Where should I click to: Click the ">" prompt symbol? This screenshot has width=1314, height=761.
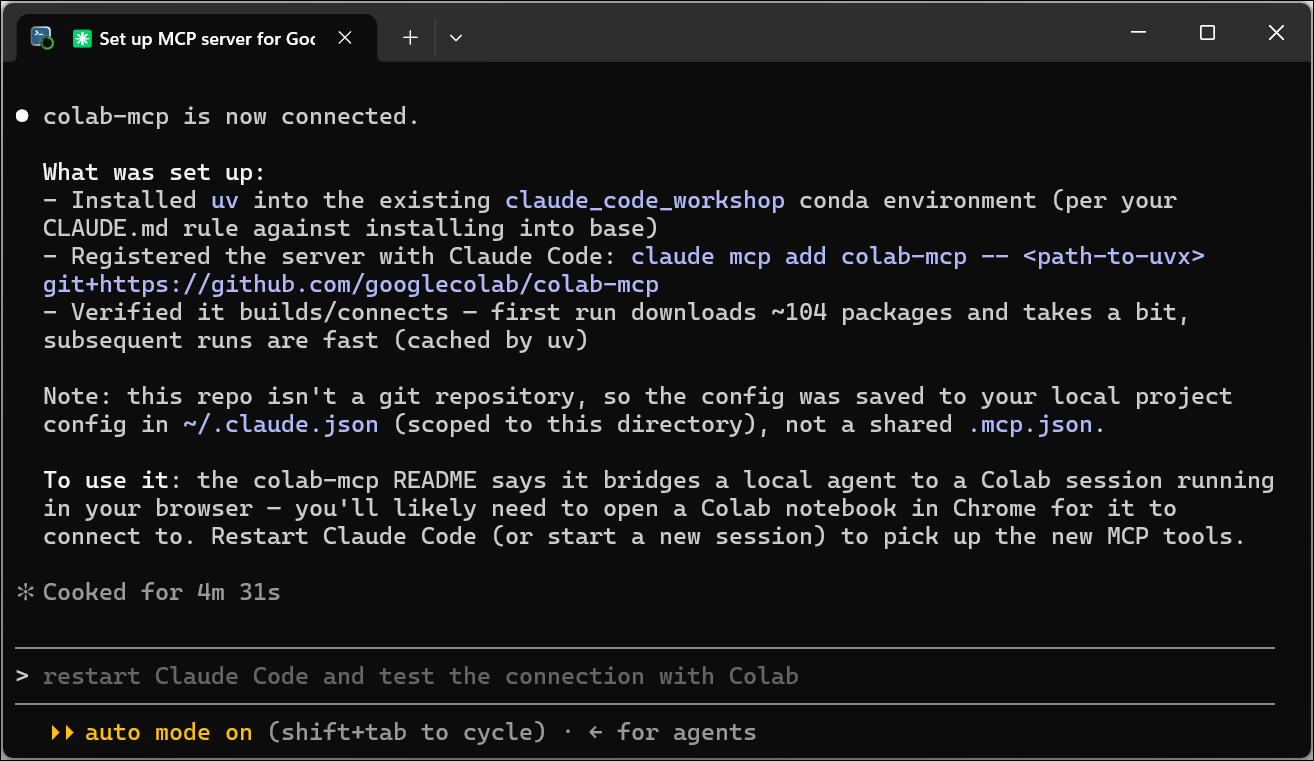tap(22, 676)
